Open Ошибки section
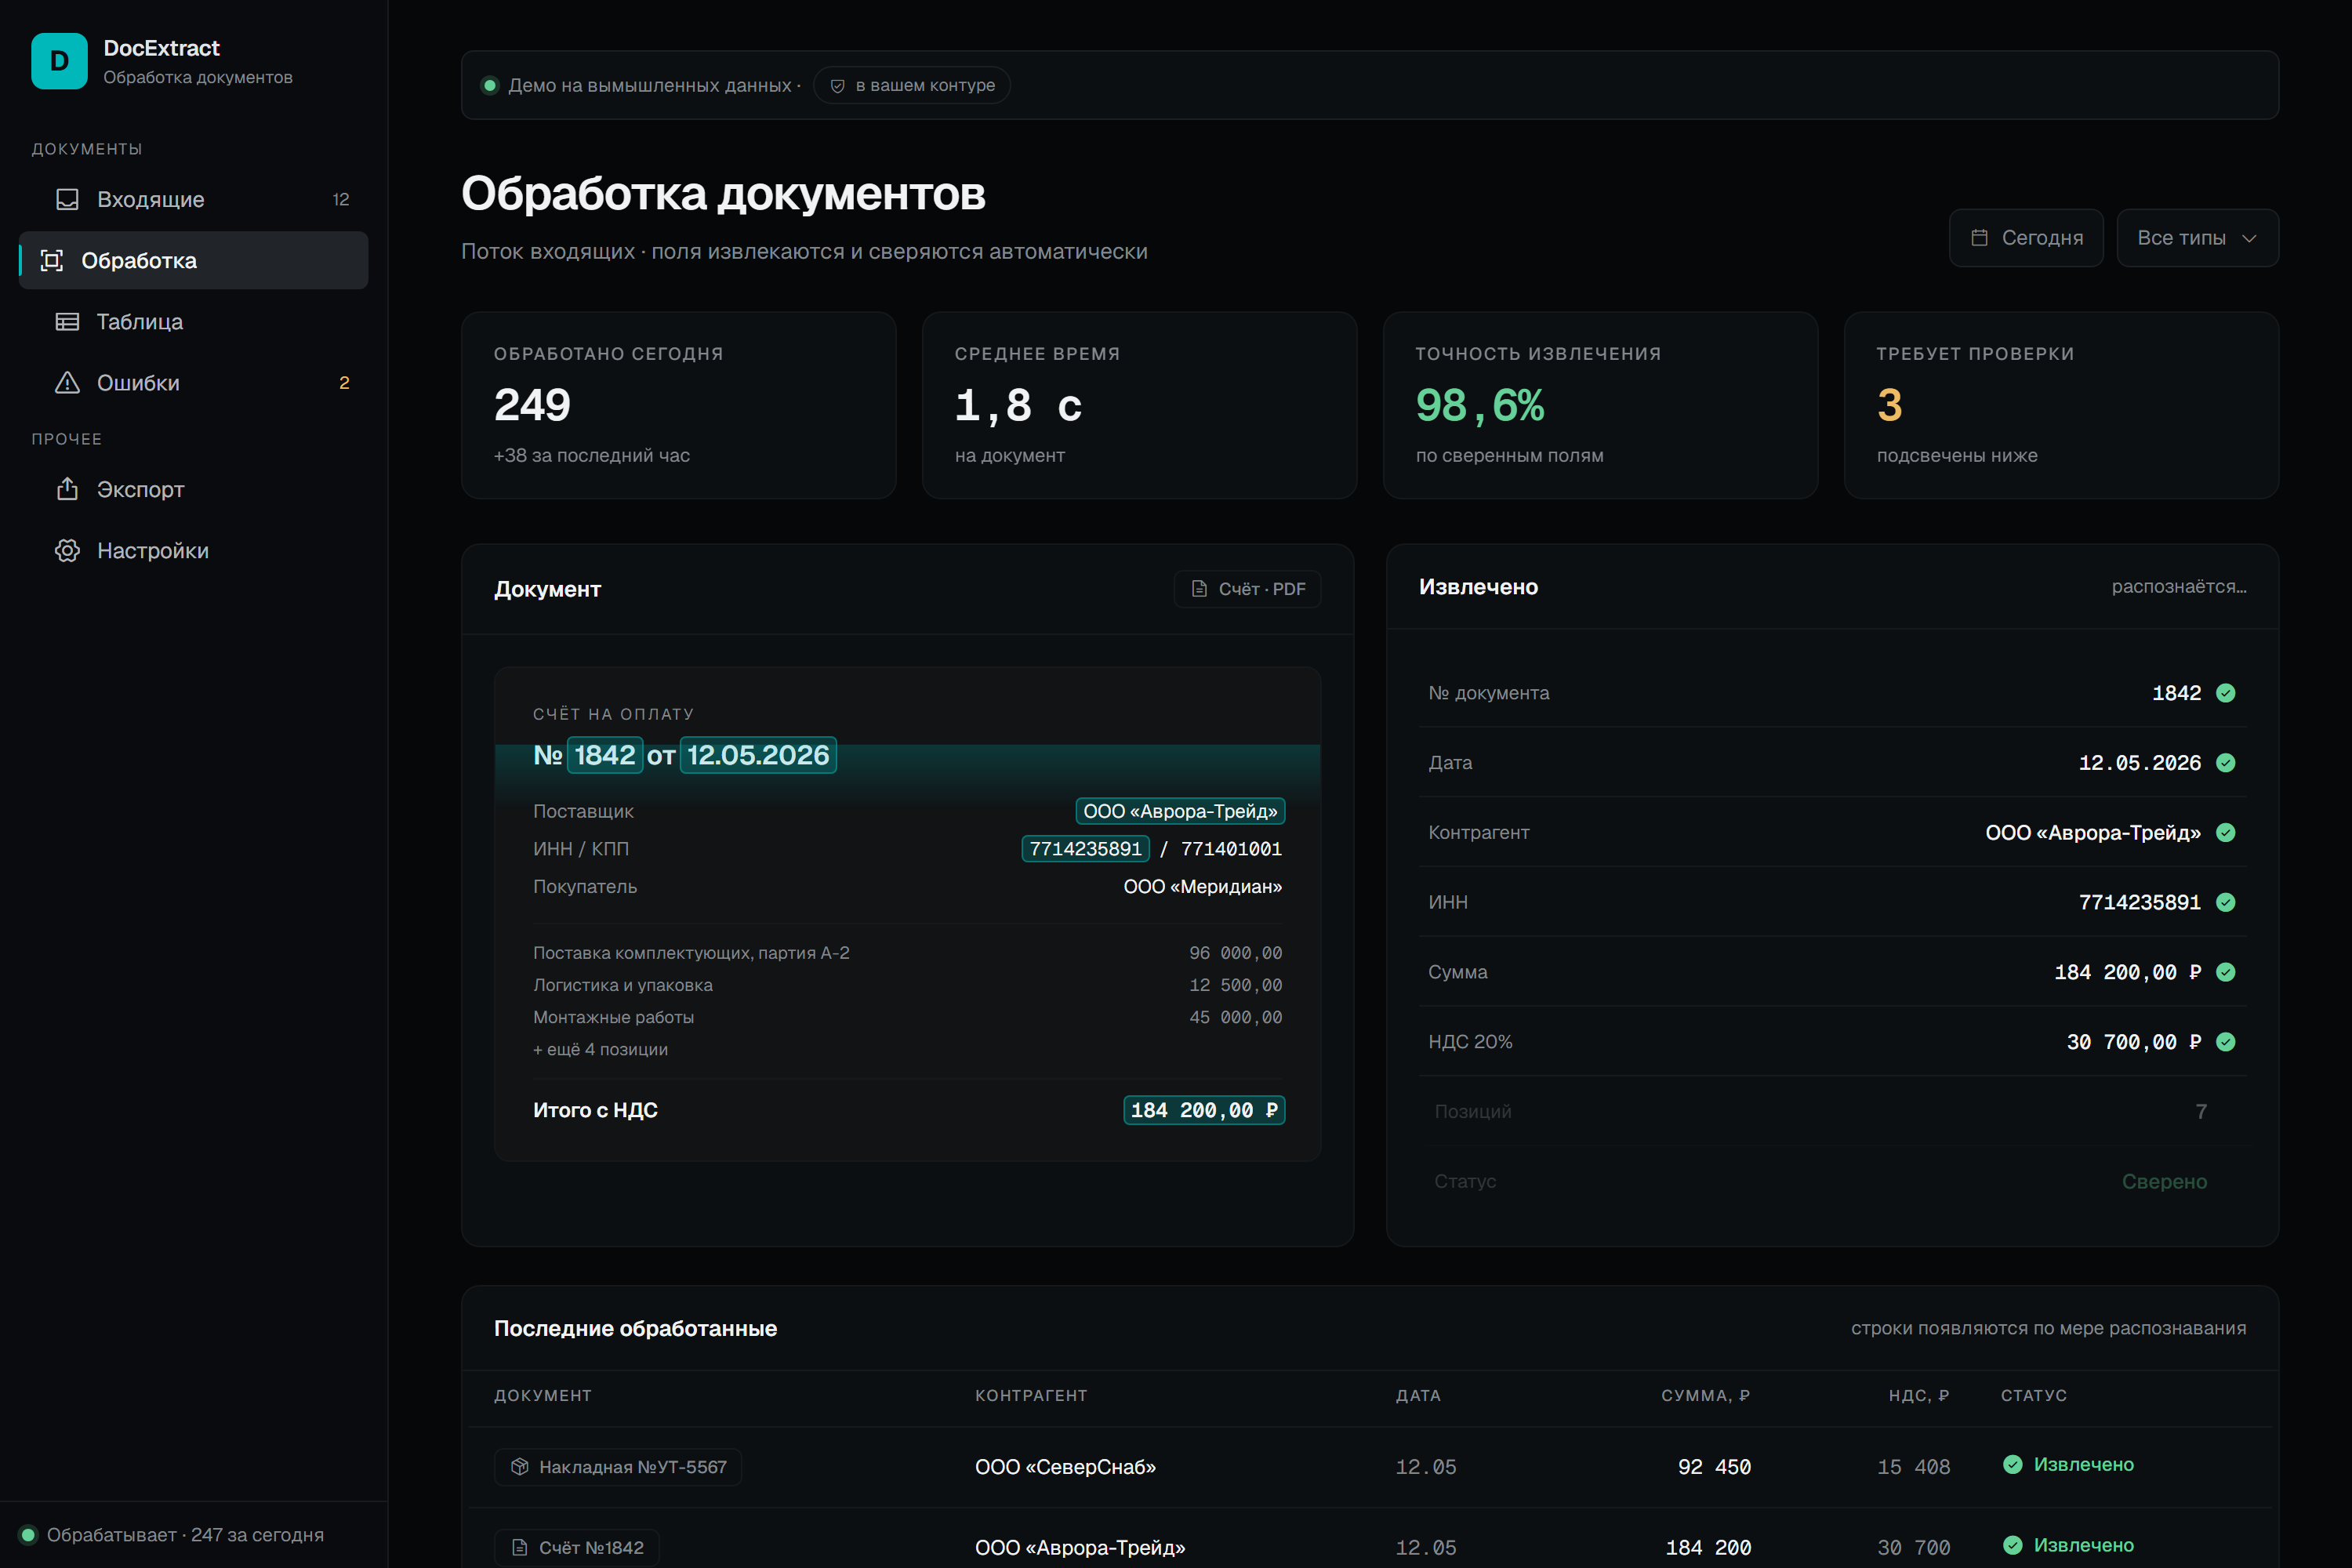Screen dimensions: 2352x1568 click(x=193, y=382)
